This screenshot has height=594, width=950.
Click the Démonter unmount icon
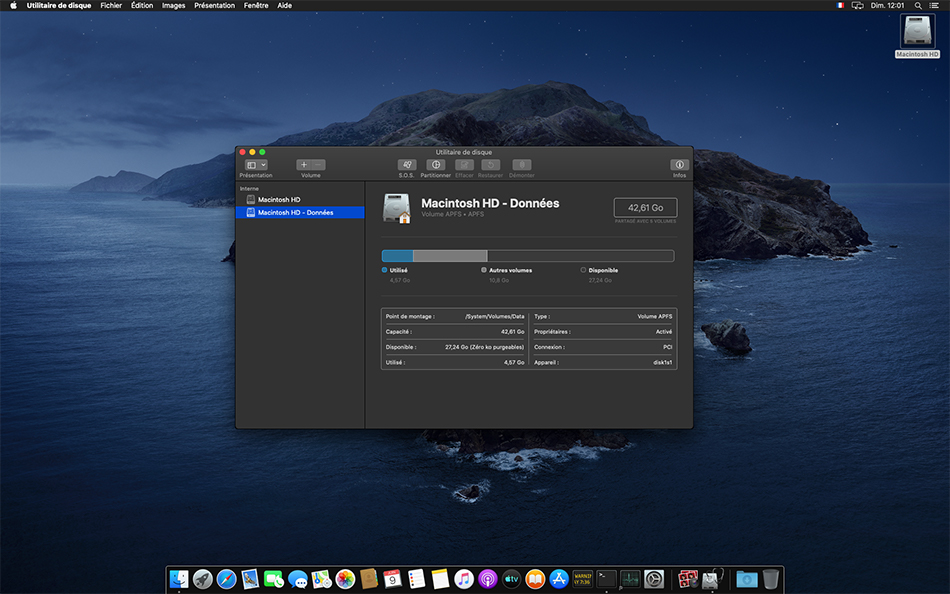tap(522, 165)
